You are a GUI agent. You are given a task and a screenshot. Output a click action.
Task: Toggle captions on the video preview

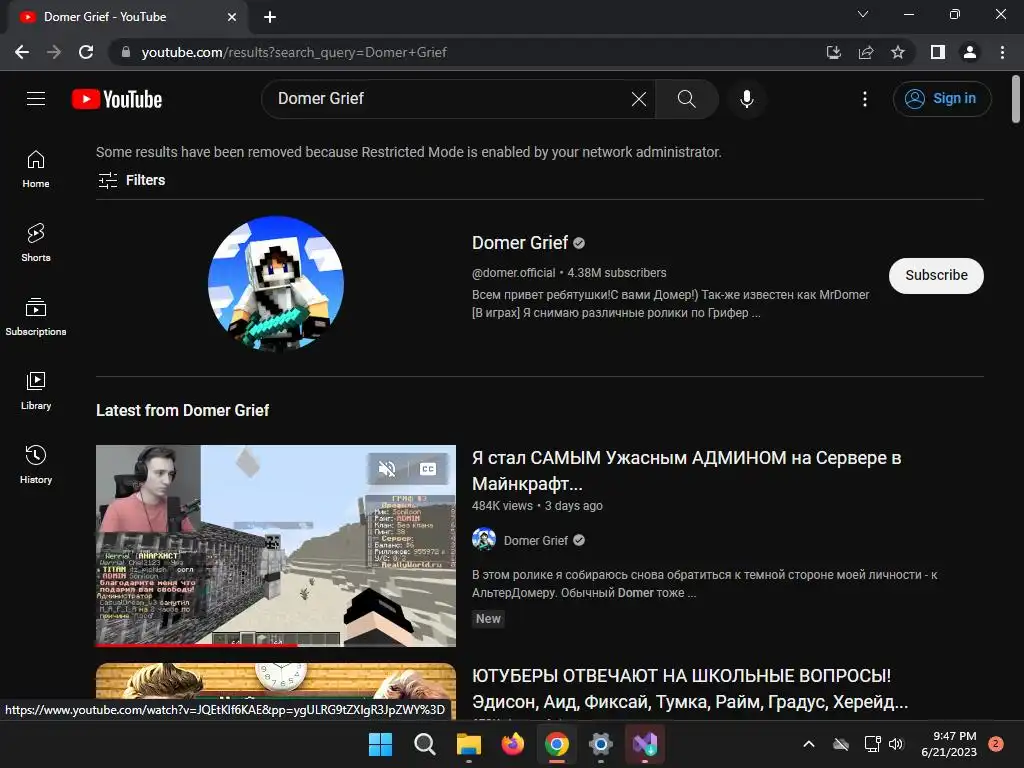[x=428, y=469]
